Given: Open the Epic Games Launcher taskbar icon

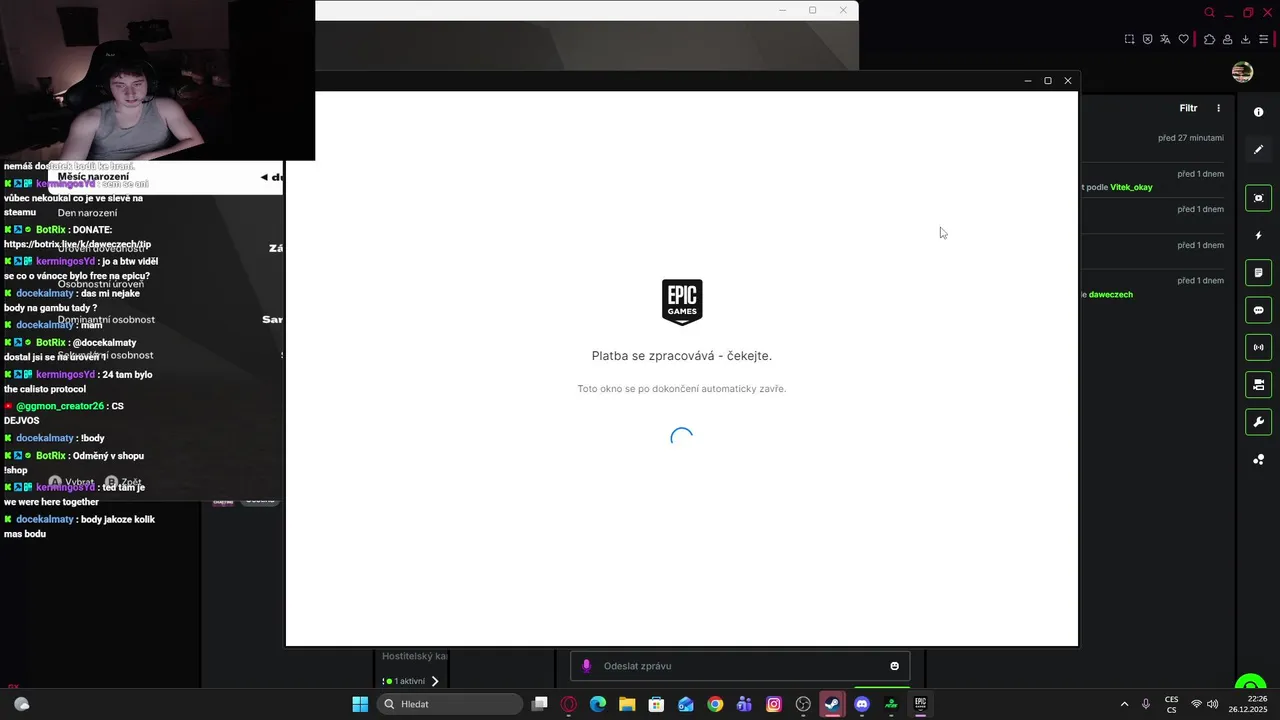Looking at the screenshot, I should (x=920, y=704).
